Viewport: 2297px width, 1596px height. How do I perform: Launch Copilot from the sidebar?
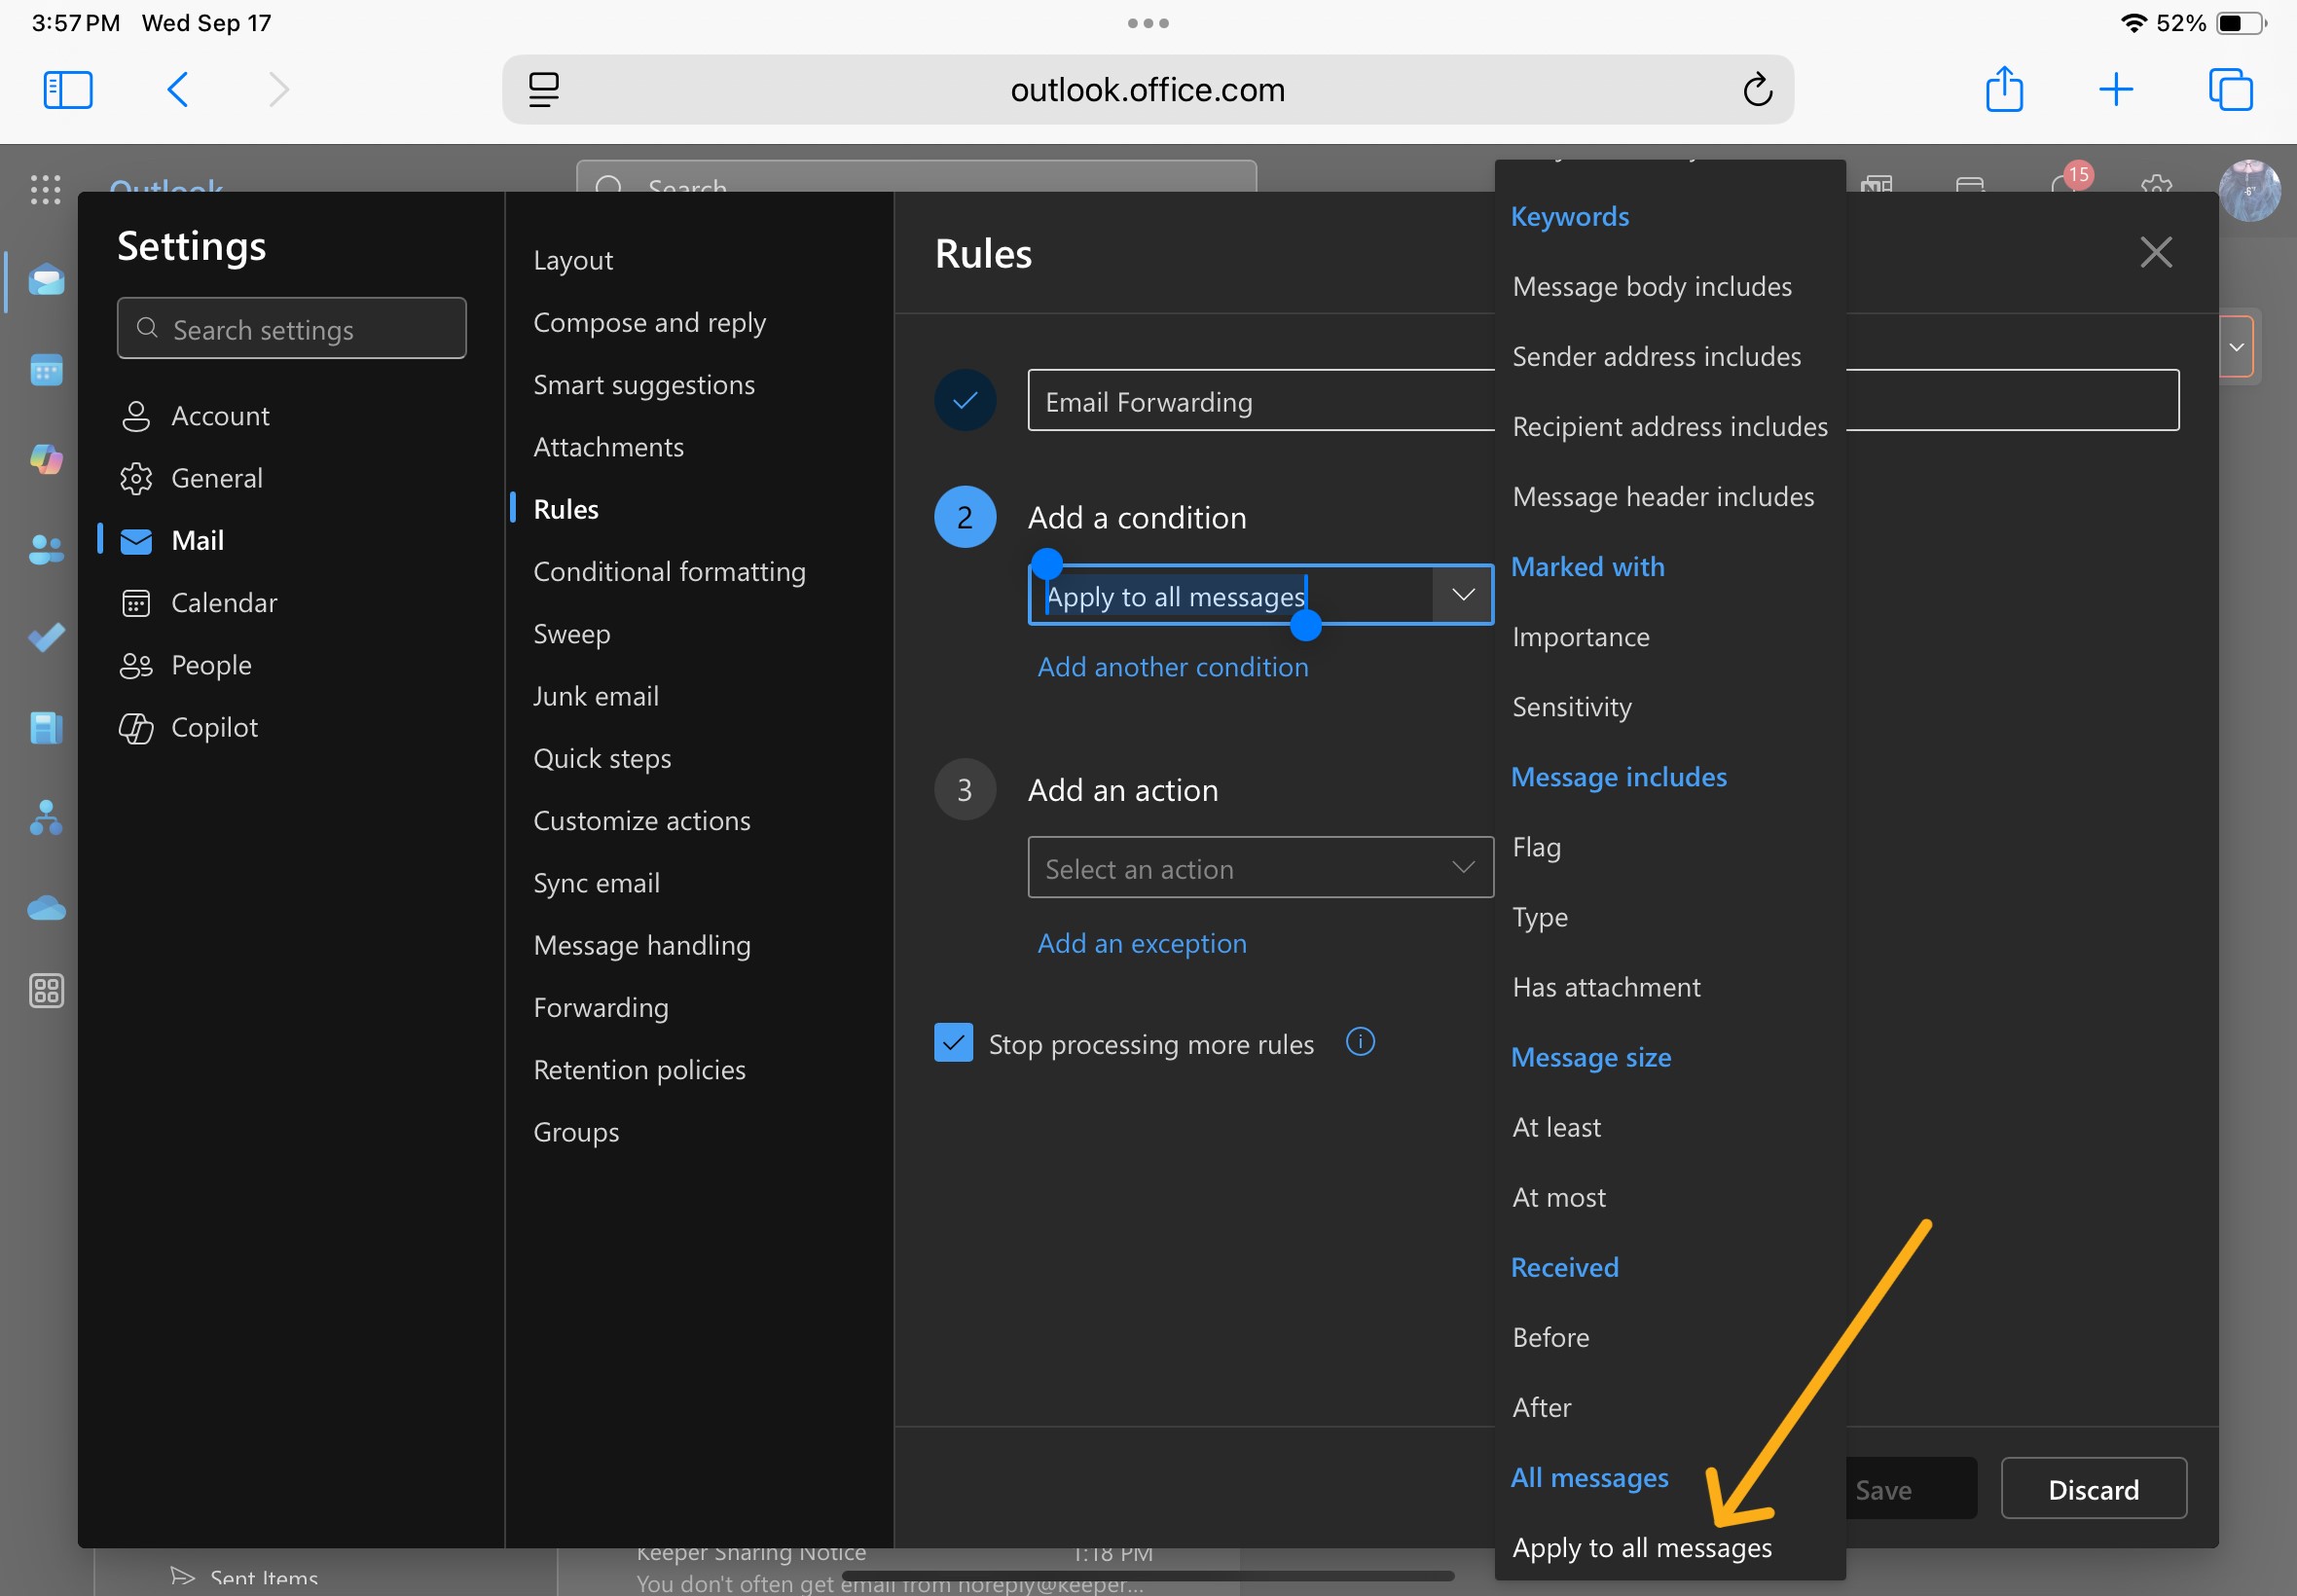click(x=46, y=460)
